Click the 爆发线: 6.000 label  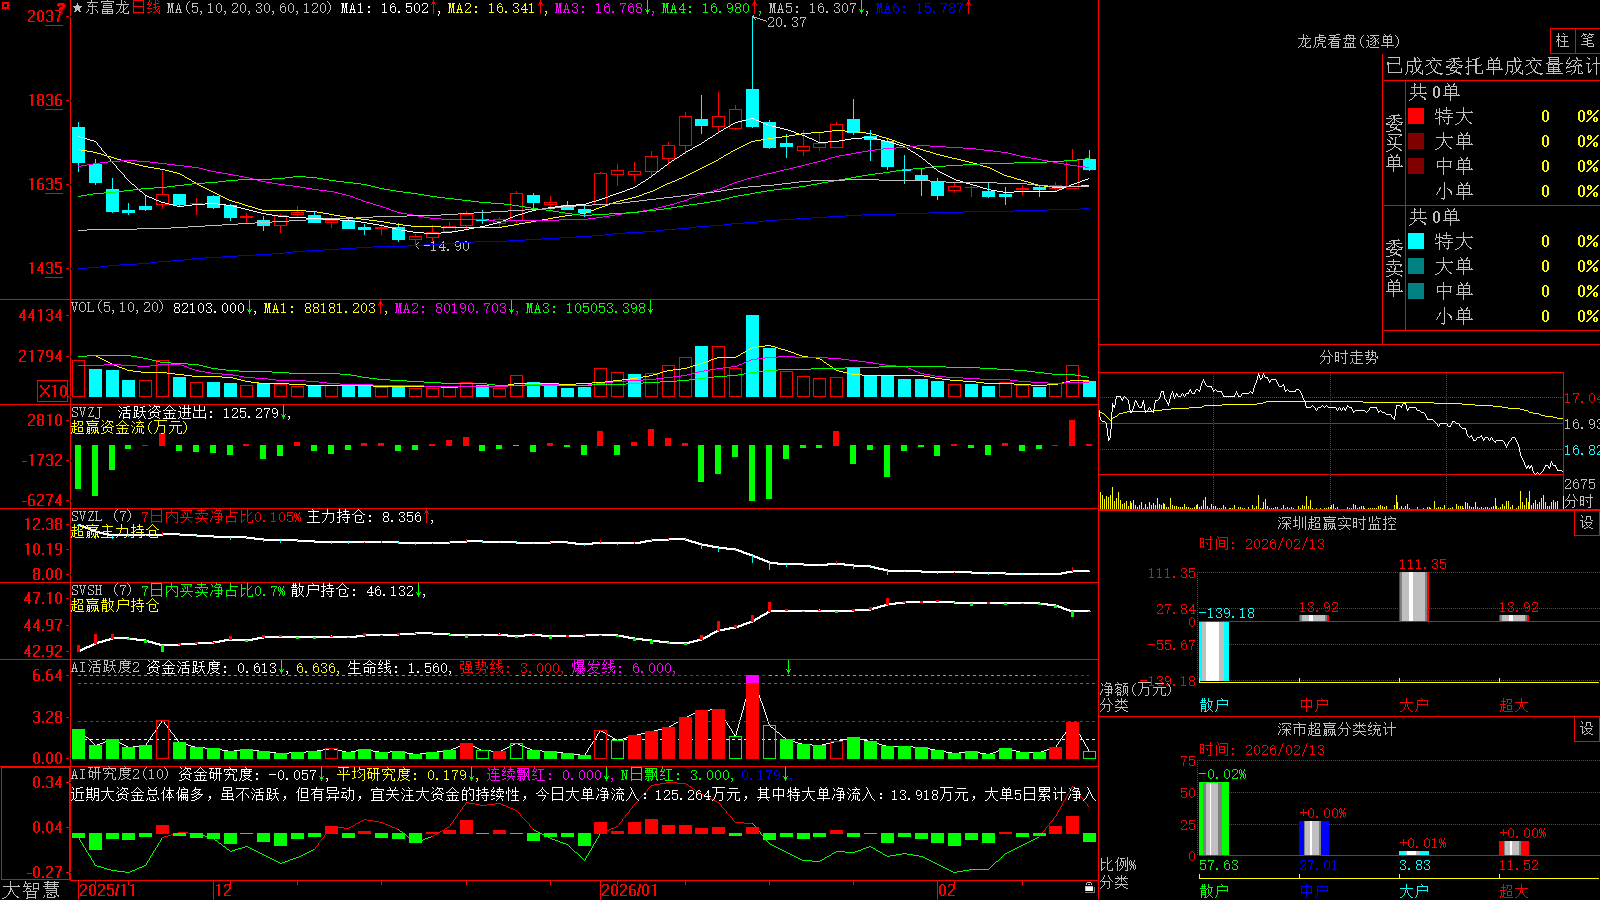(x=622, y=667)
